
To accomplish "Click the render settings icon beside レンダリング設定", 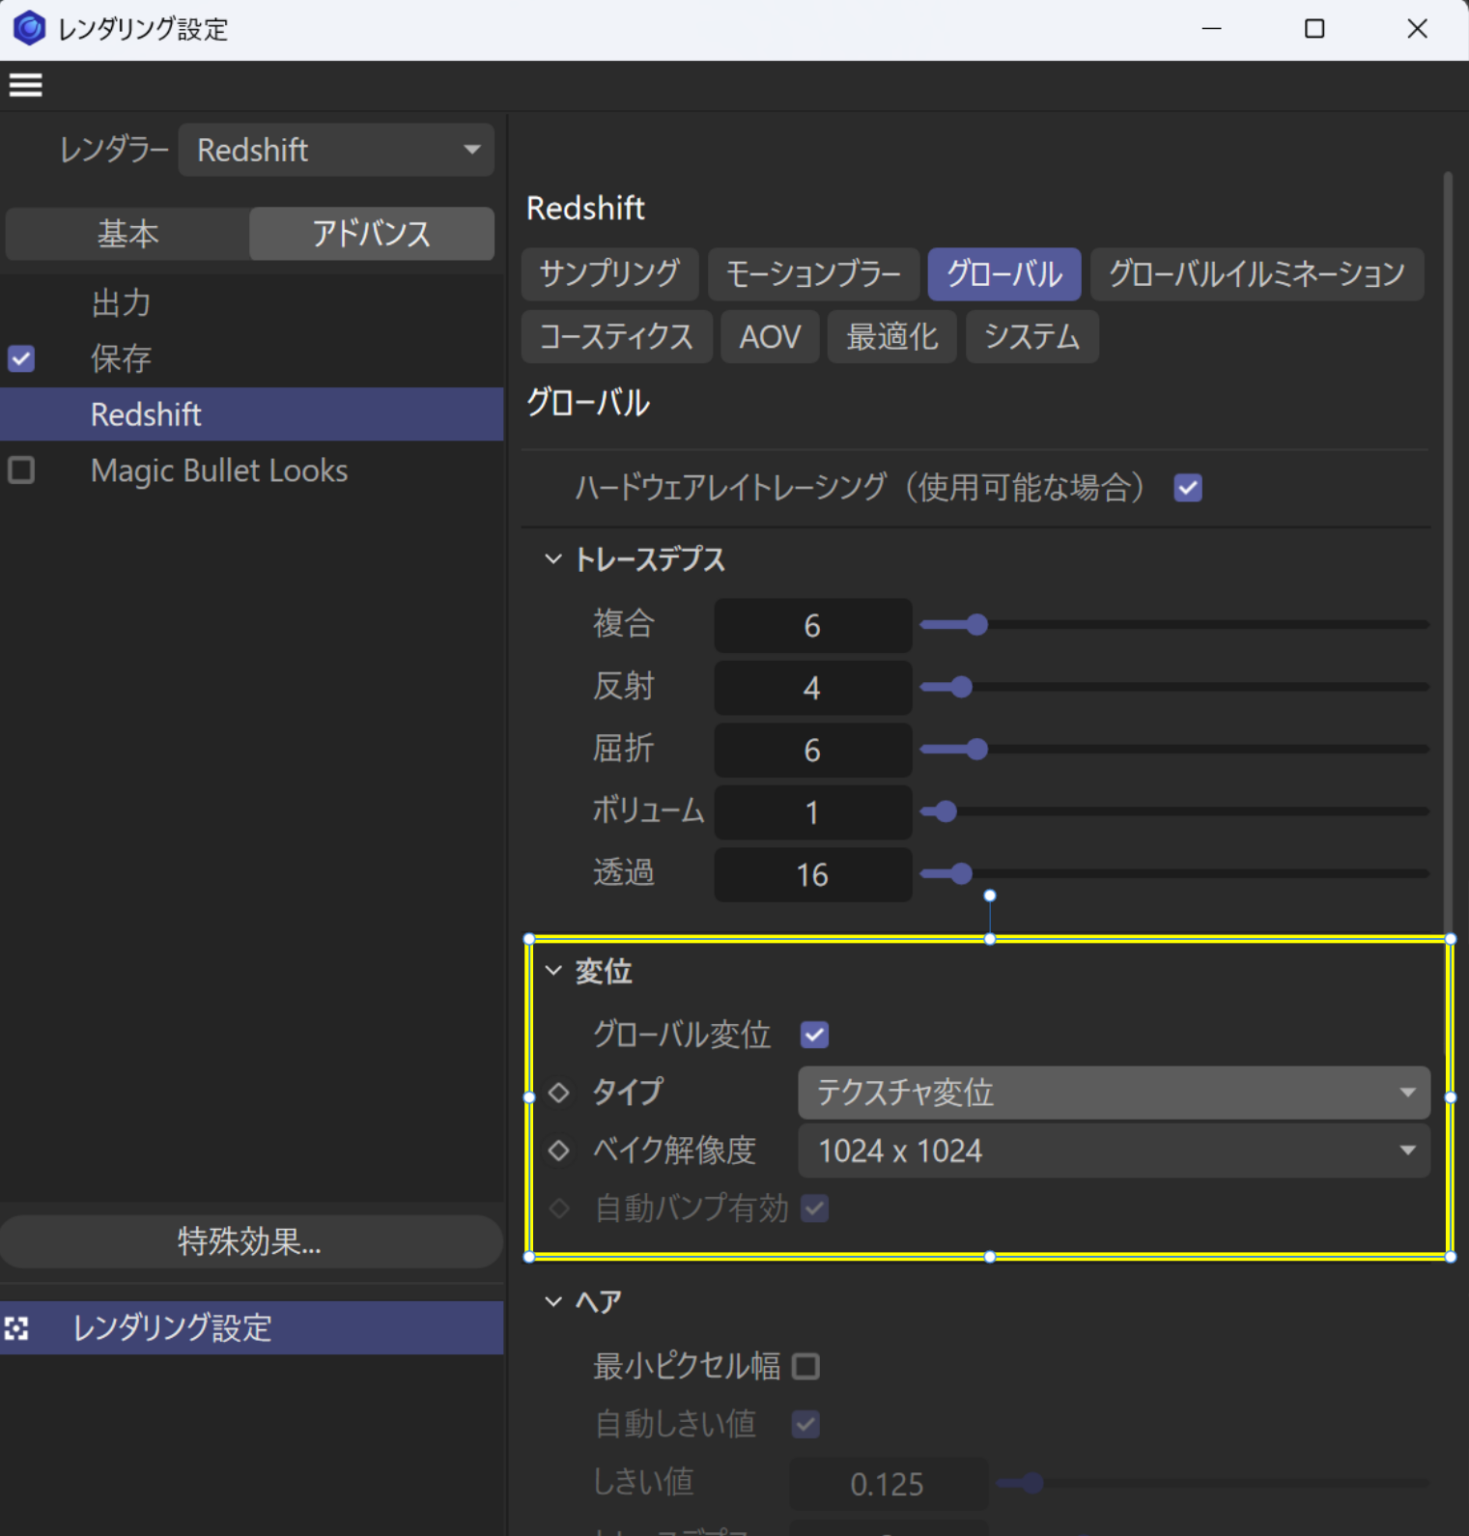I will (17, 1328).
